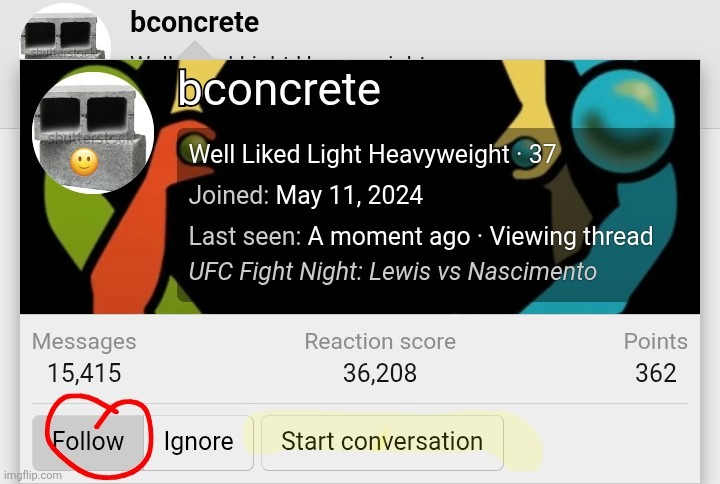Click the small avatar behind the popup
The width and height of the screenshot is (720, 484).
click(x=64, y=34)
